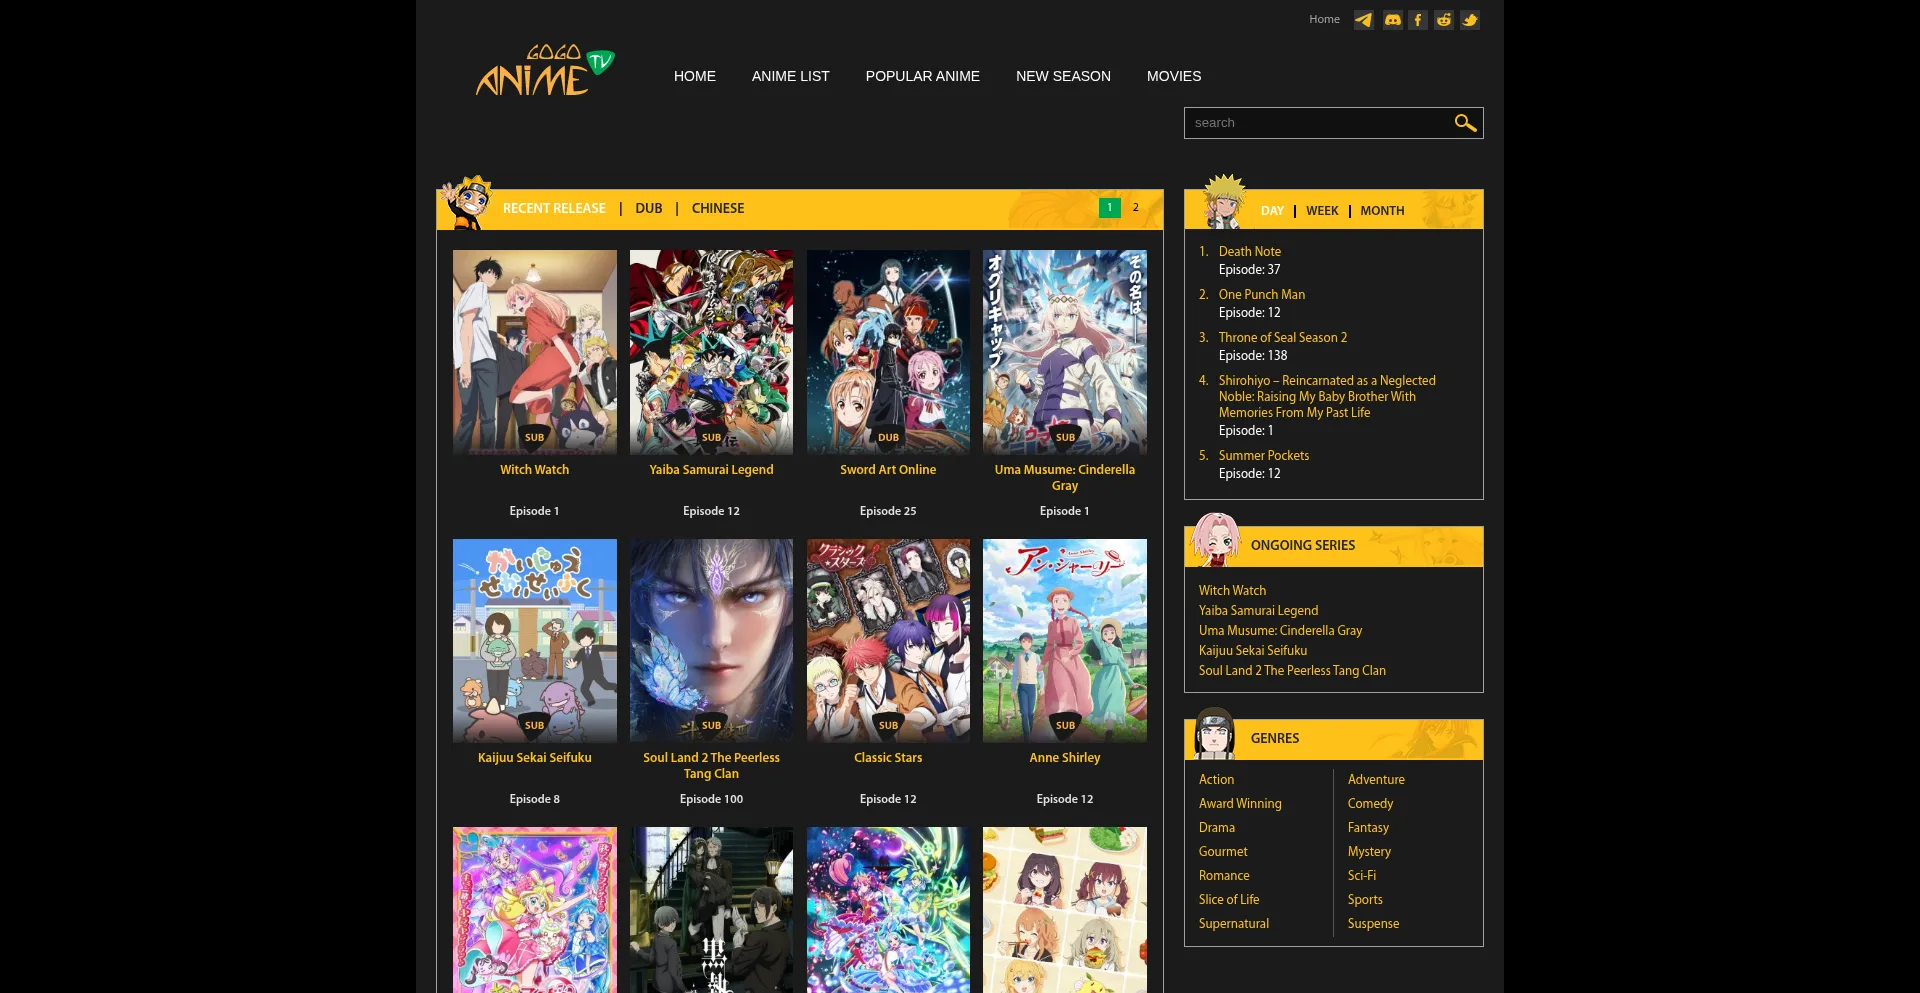Viewport: 1920px width, 993px height.
Task: Select the Action genre
Action: pos(1216,780)
